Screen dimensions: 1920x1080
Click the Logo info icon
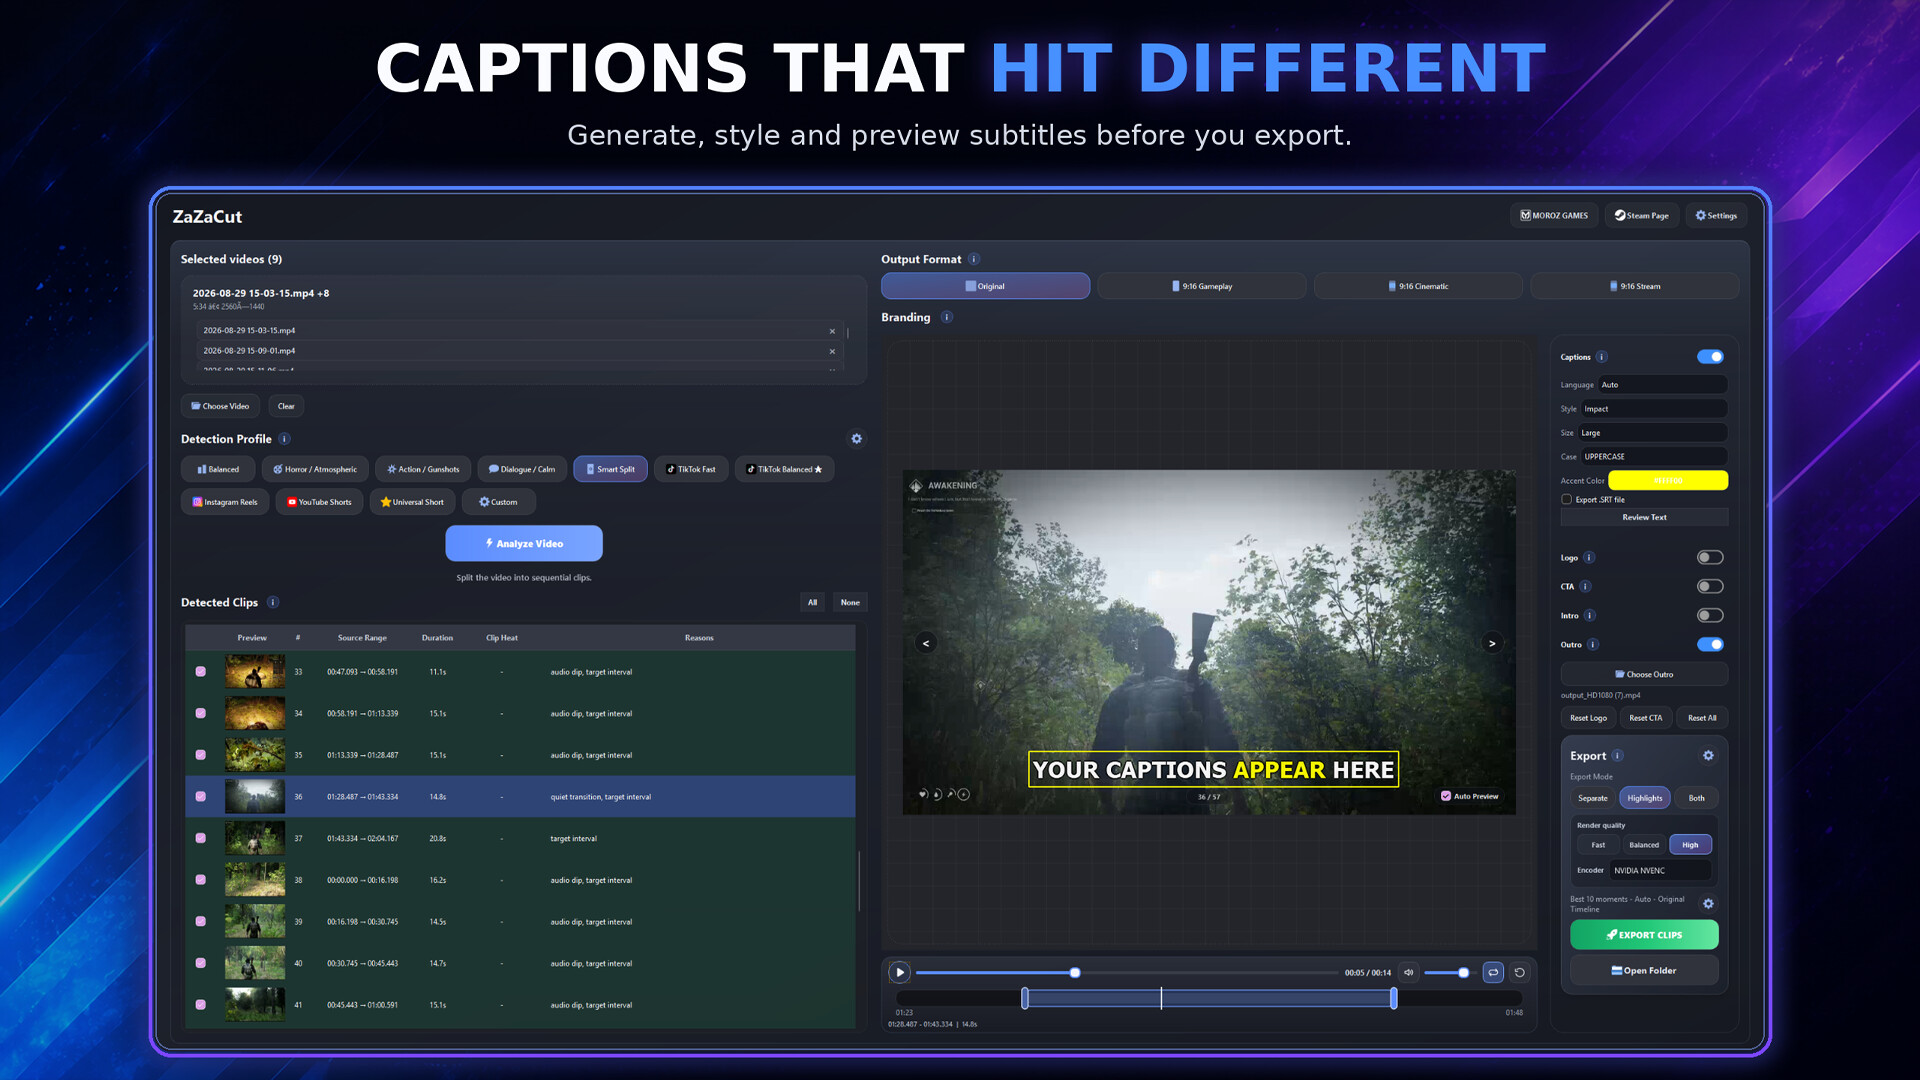point(1589,558)
